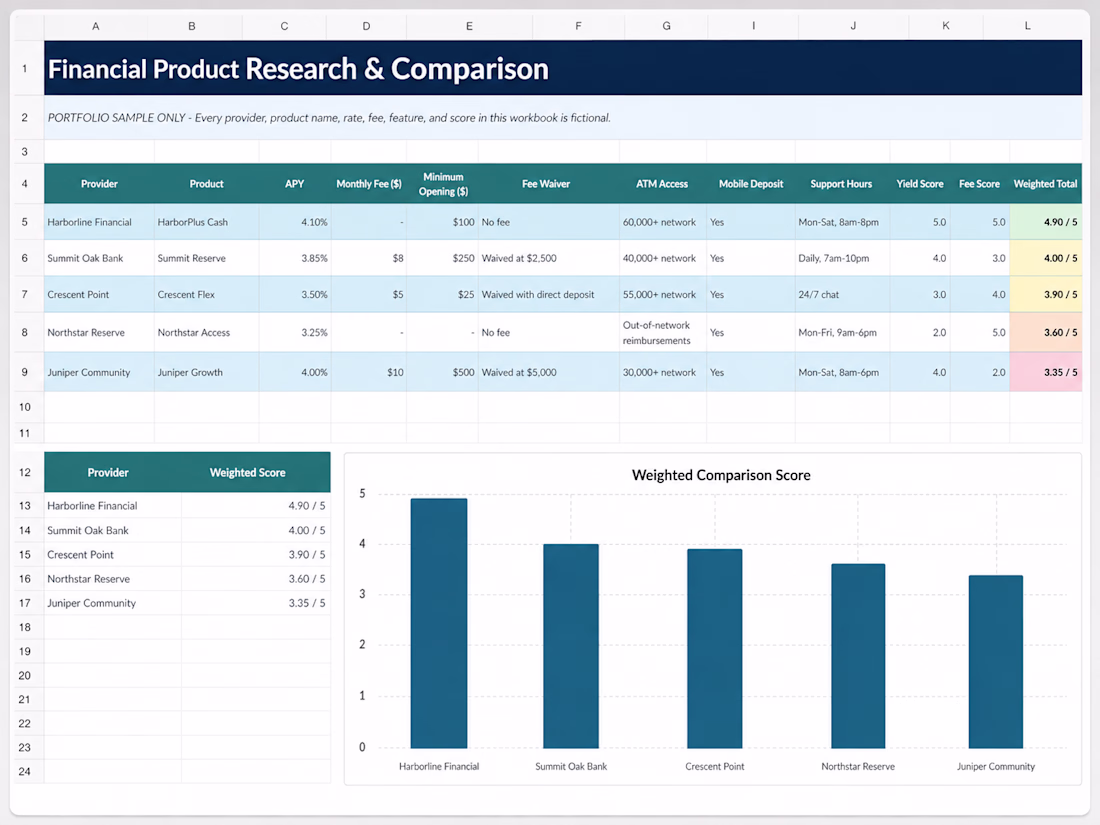Click the Waived with direct deposit cell
The width and height of the screenshot is (1100, 825).
tap(549, 295)
